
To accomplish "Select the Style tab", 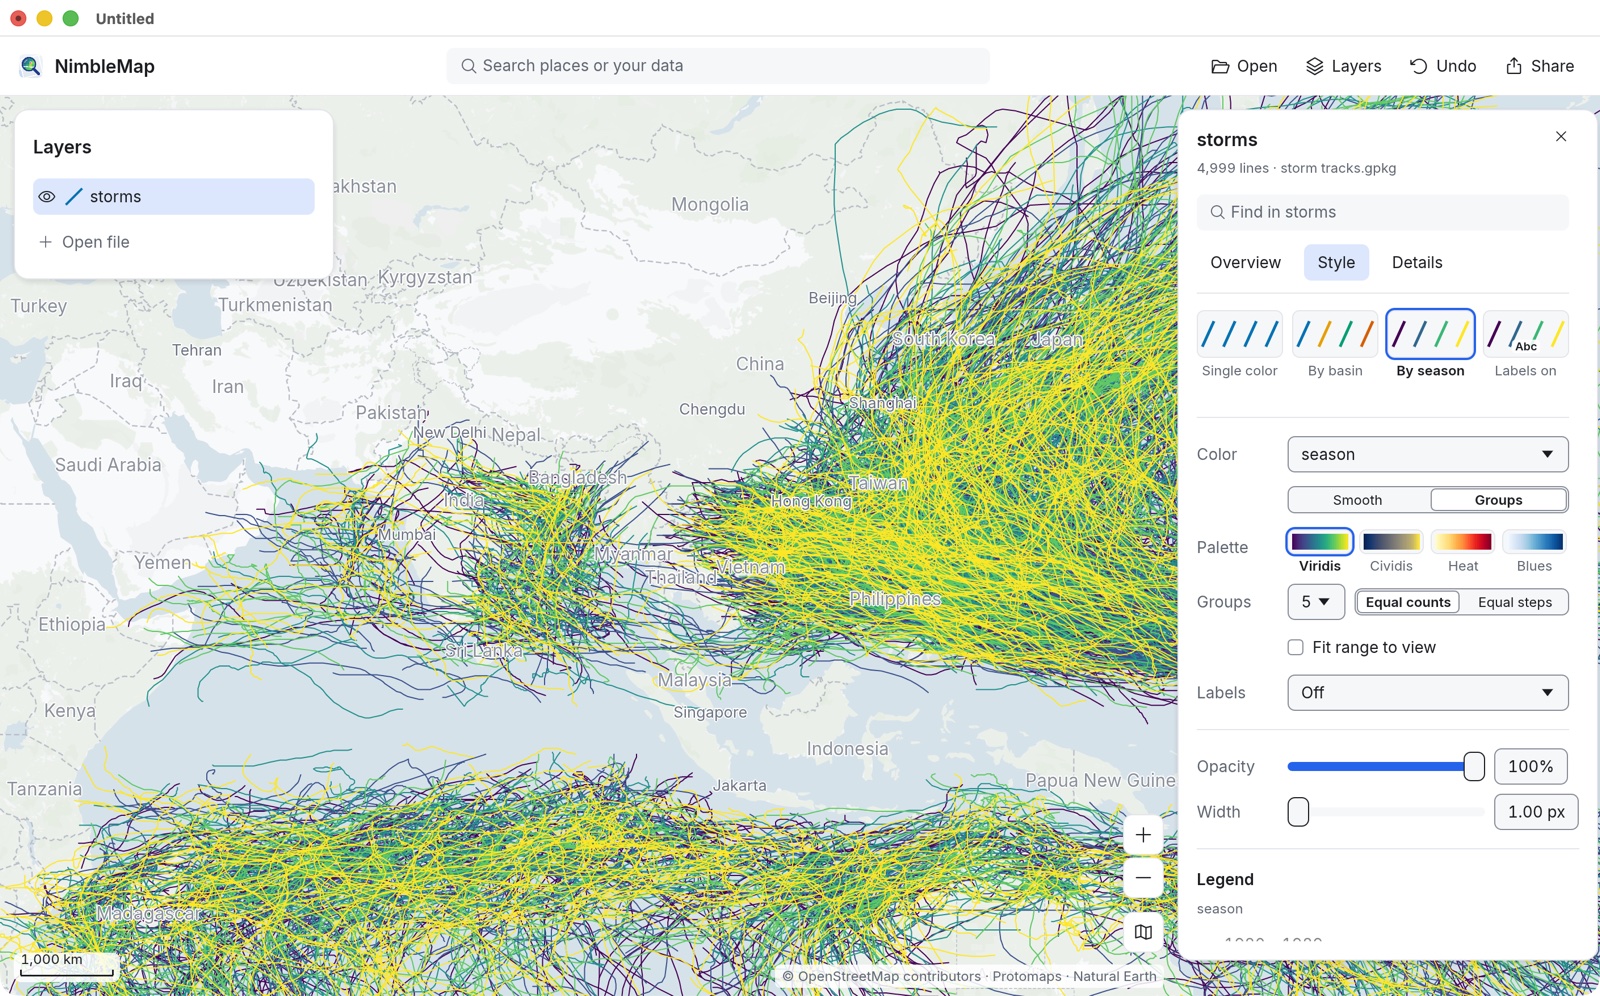I will [1336, 262].
